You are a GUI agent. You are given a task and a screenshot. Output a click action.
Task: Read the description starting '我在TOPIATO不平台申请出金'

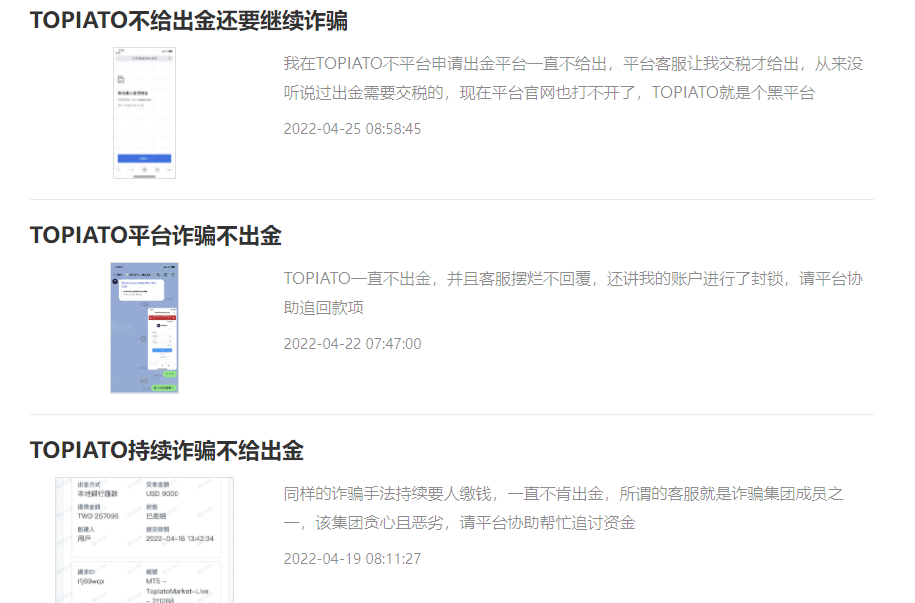pyautogui.click(x=573, y=79)
